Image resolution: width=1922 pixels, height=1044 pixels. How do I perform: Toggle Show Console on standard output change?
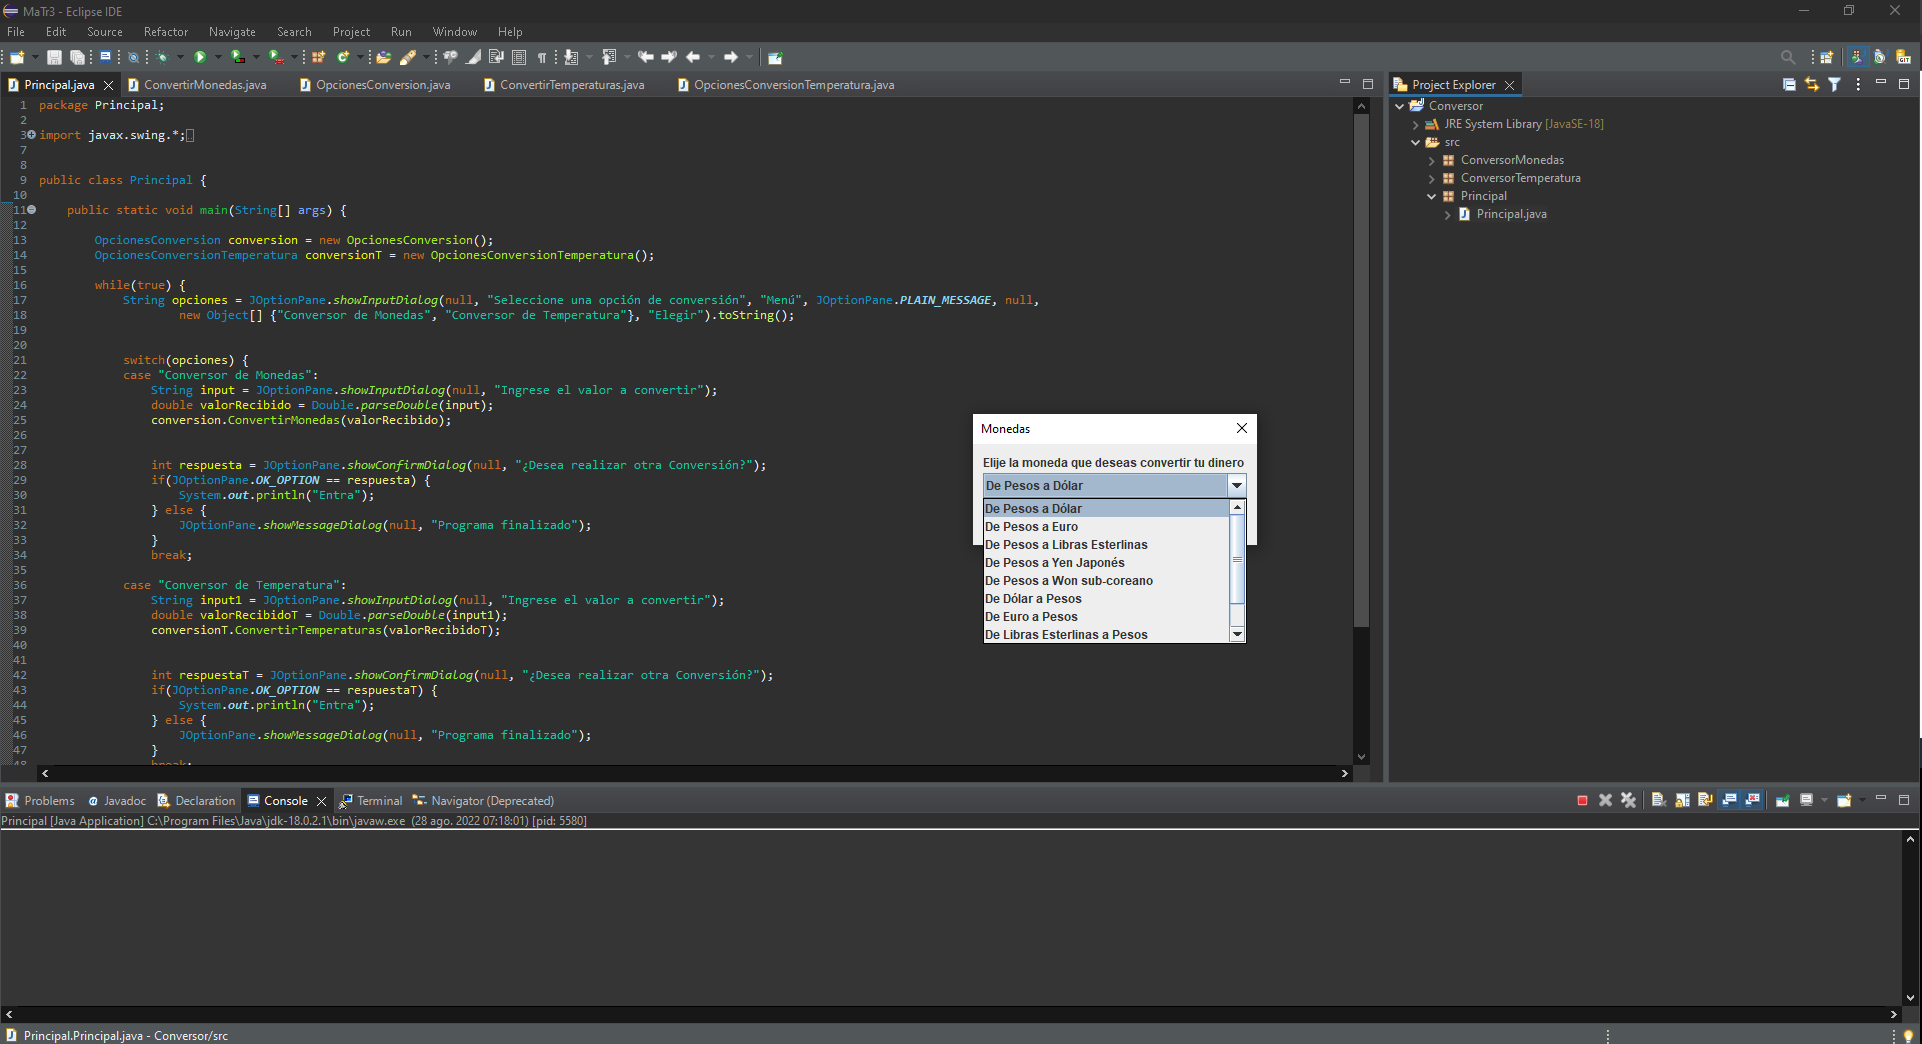point(1729,801)
